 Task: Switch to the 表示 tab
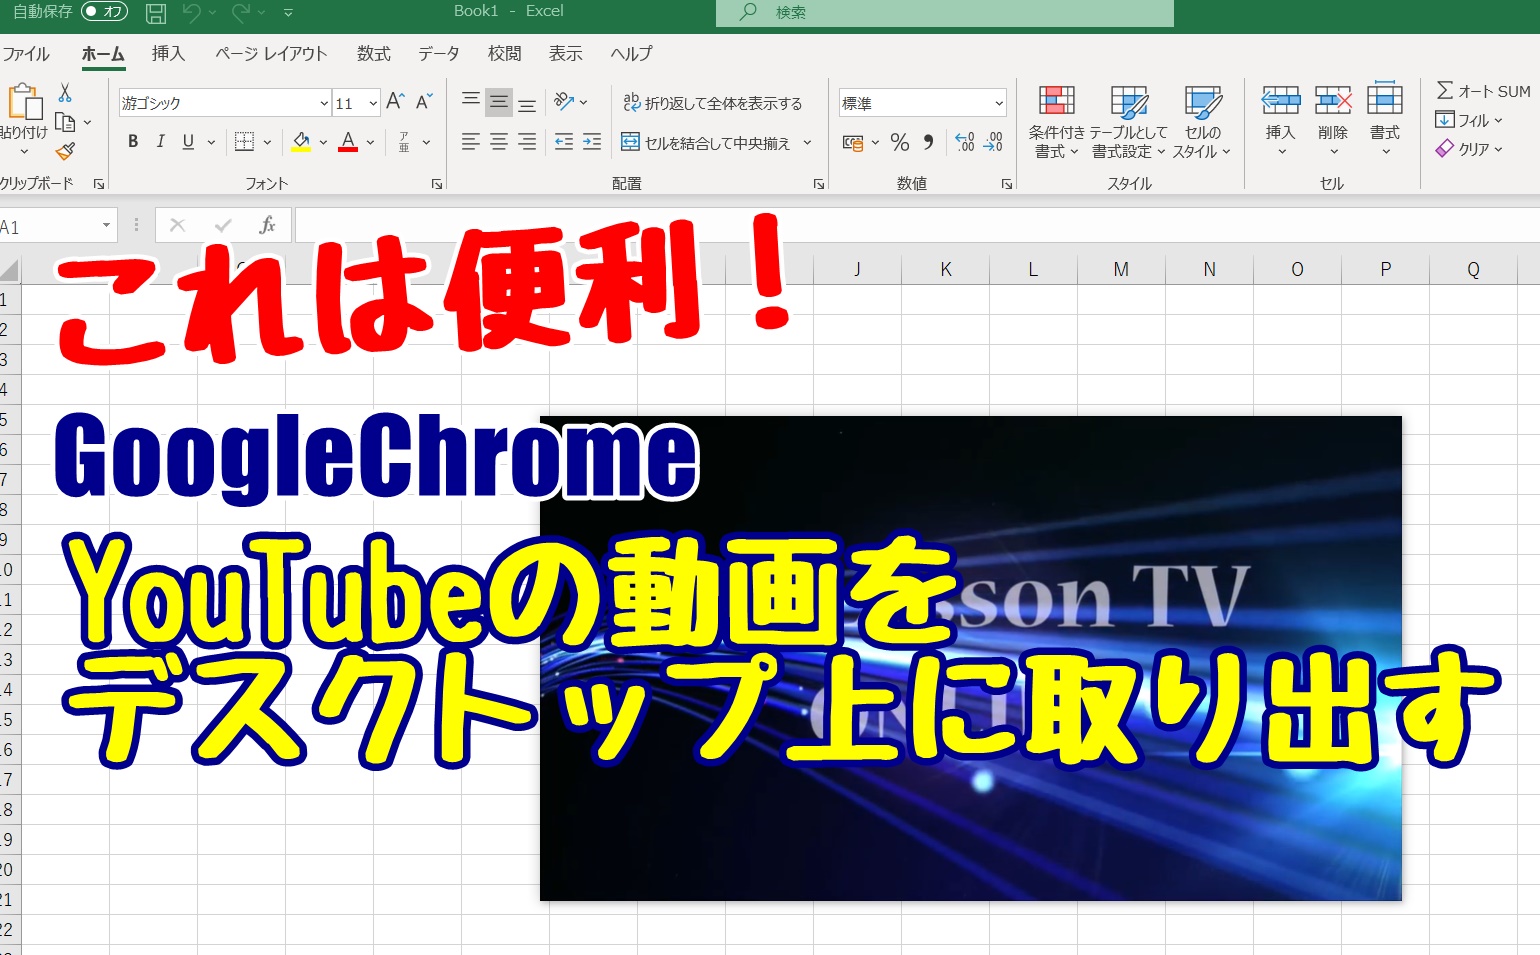click(x=565, y=54)
